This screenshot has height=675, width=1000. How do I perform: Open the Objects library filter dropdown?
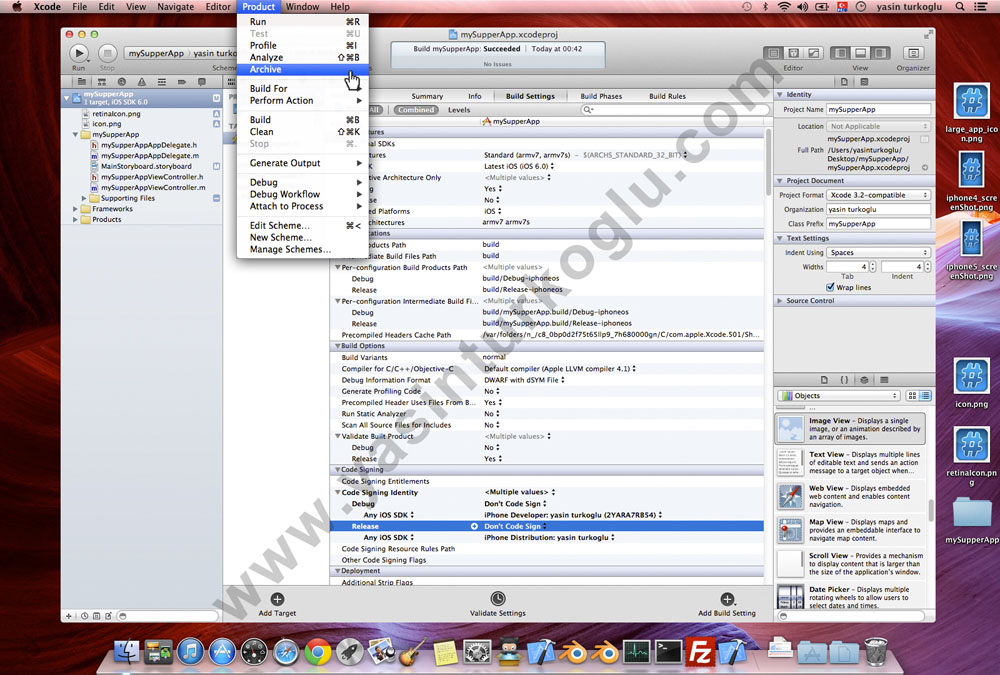point(839,396)
